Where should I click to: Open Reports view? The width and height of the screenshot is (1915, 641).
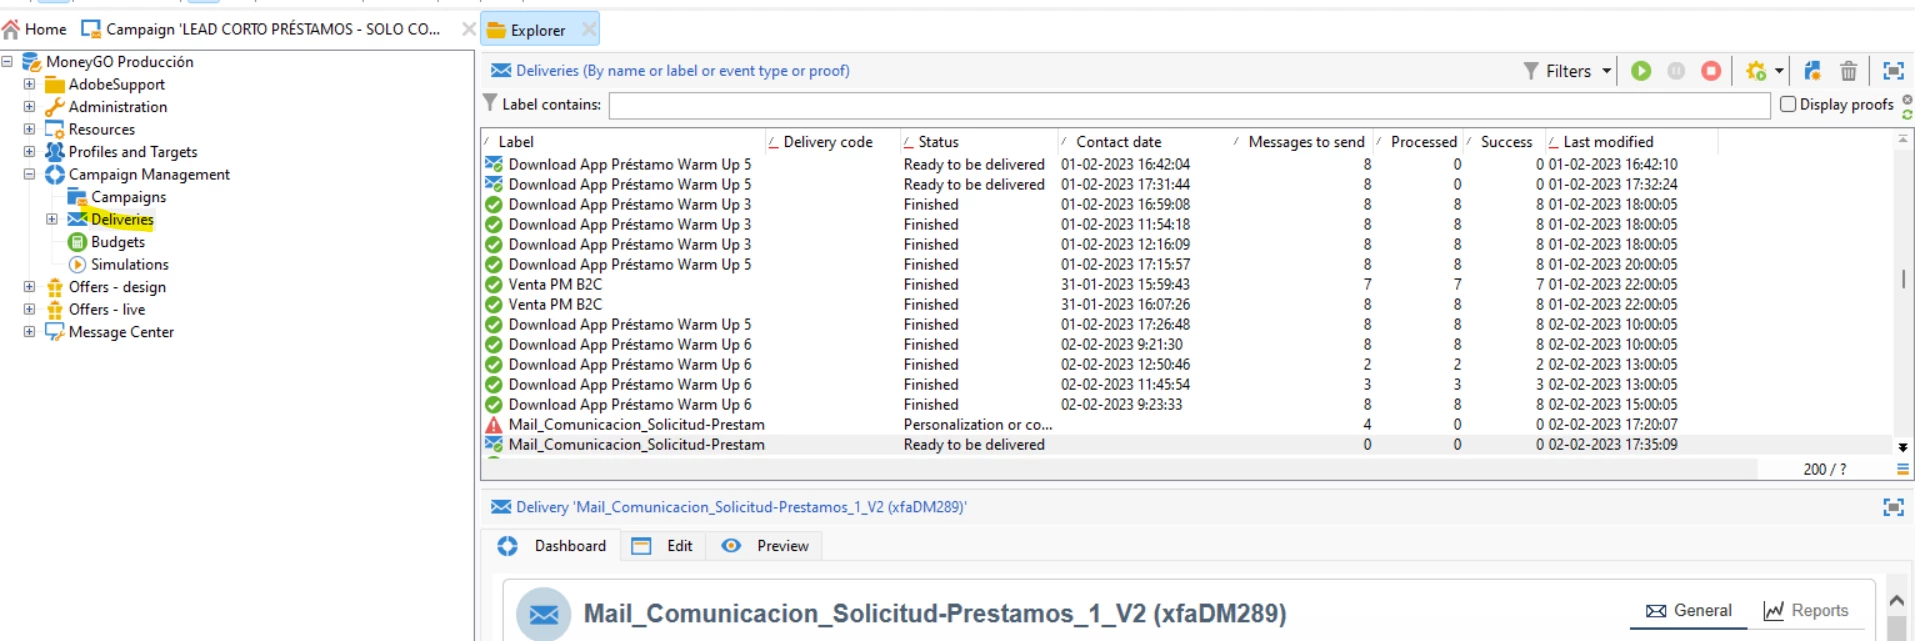pyautogui.click(x=1806, y=610)
